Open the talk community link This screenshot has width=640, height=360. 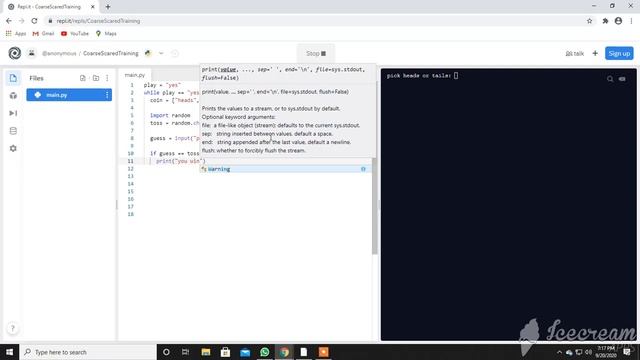pos(574,53)
